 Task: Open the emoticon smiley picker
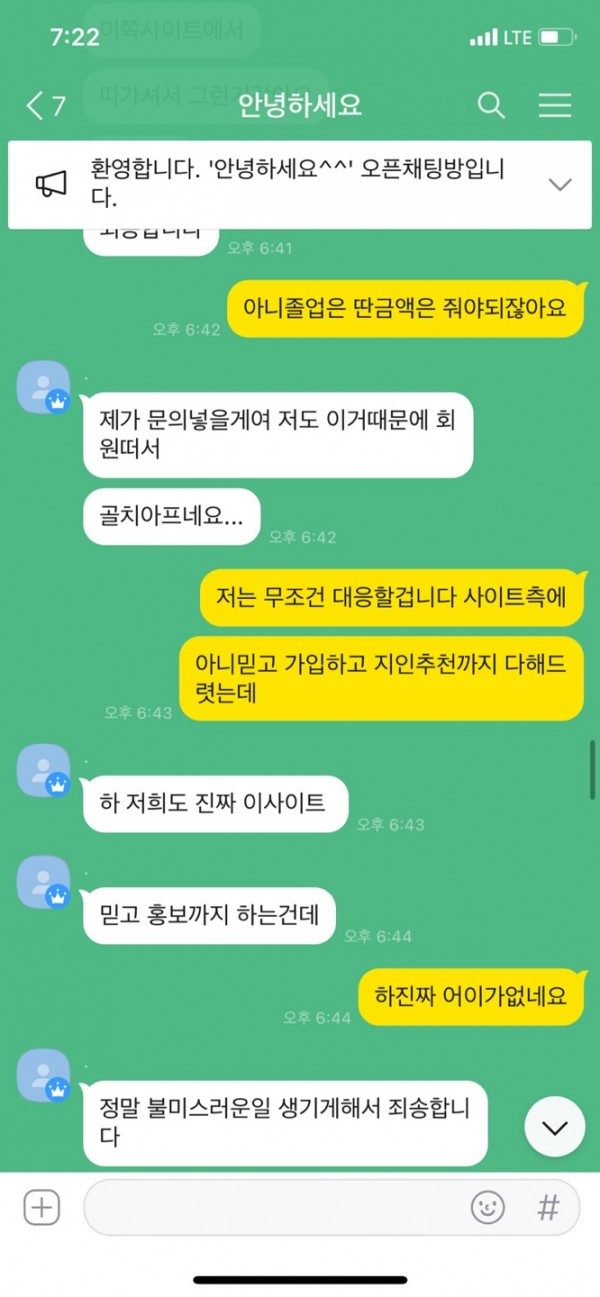[488, 1207]
